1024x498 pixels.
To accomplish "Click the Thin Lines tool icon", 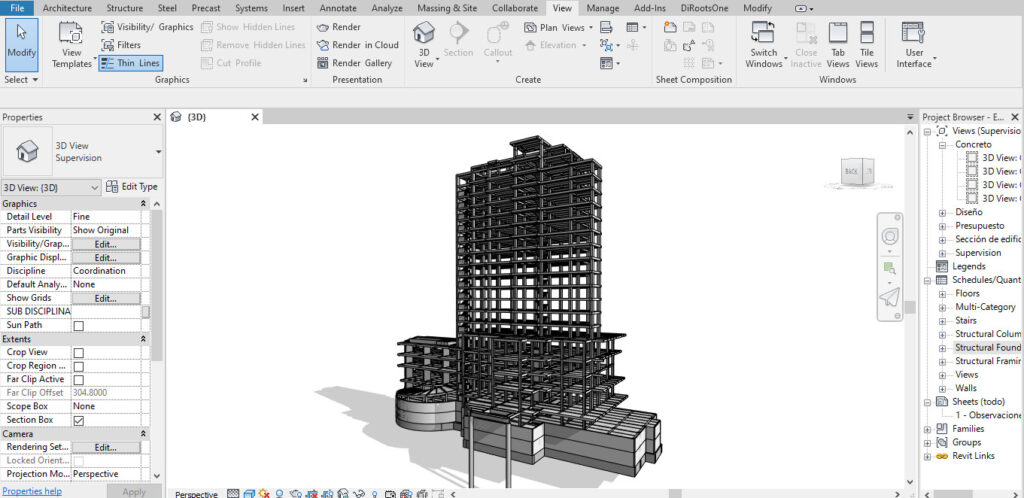I will (x=107, y=63).
